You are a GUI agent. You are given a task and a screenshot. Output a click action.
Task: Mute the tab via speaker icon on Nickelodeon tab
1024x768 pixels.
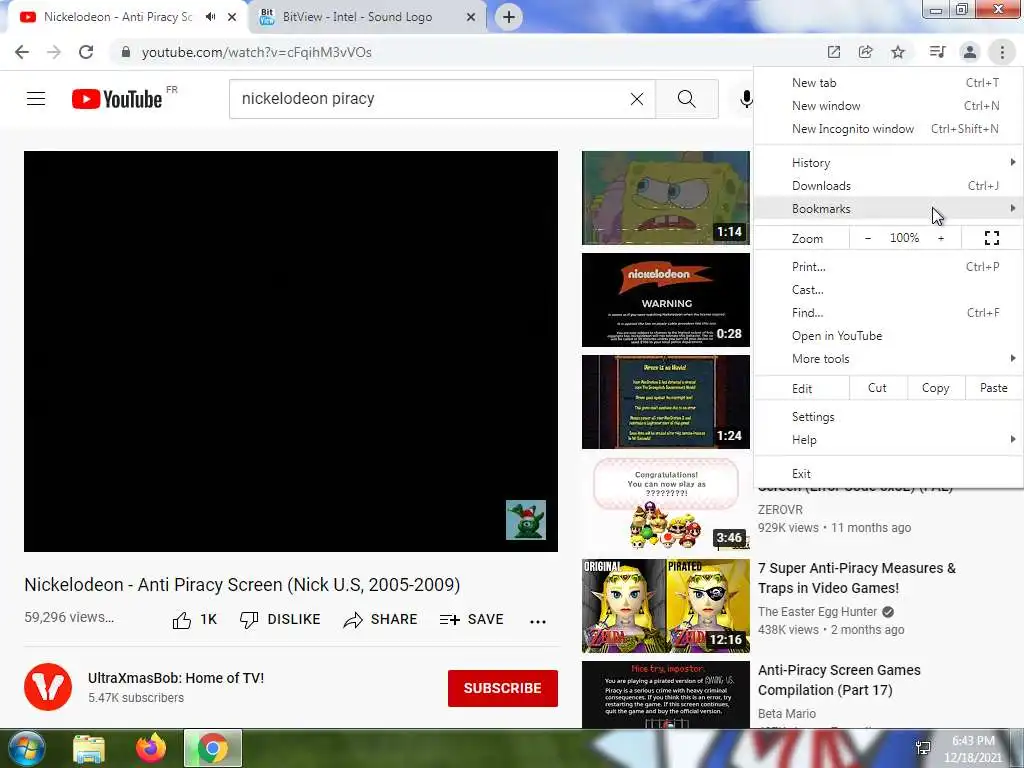[210, 17]
